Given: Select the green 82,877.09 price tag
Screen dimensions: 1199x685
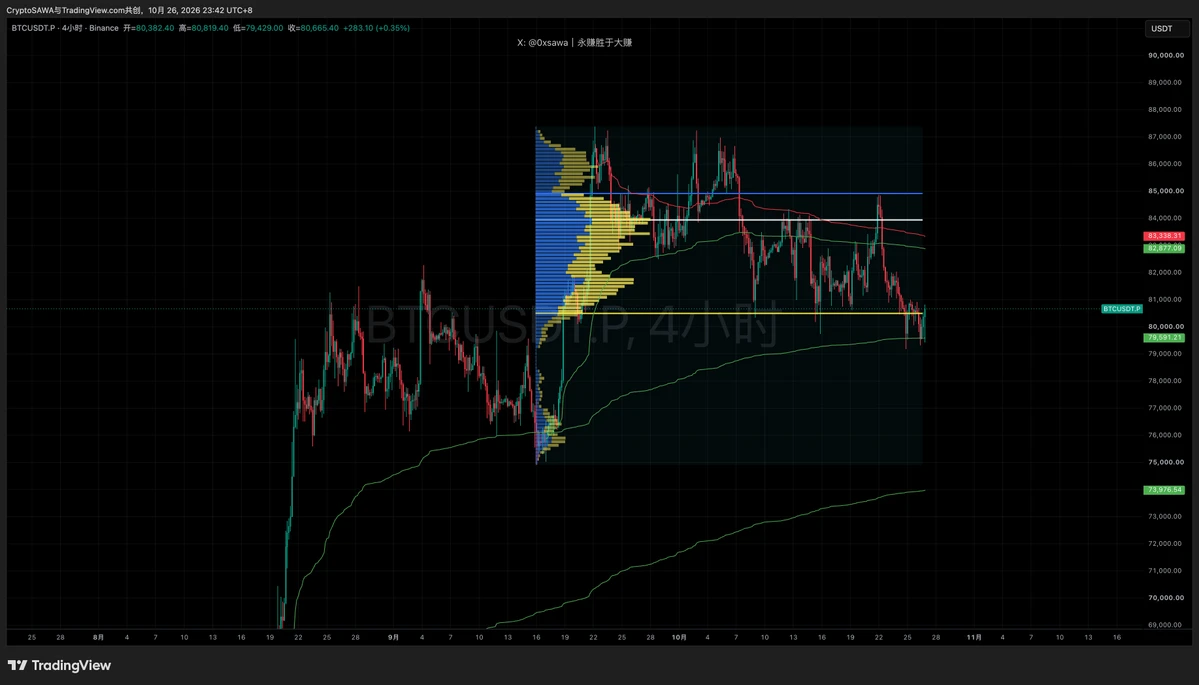Looking at the screenshot, I should pos(1164,248).
